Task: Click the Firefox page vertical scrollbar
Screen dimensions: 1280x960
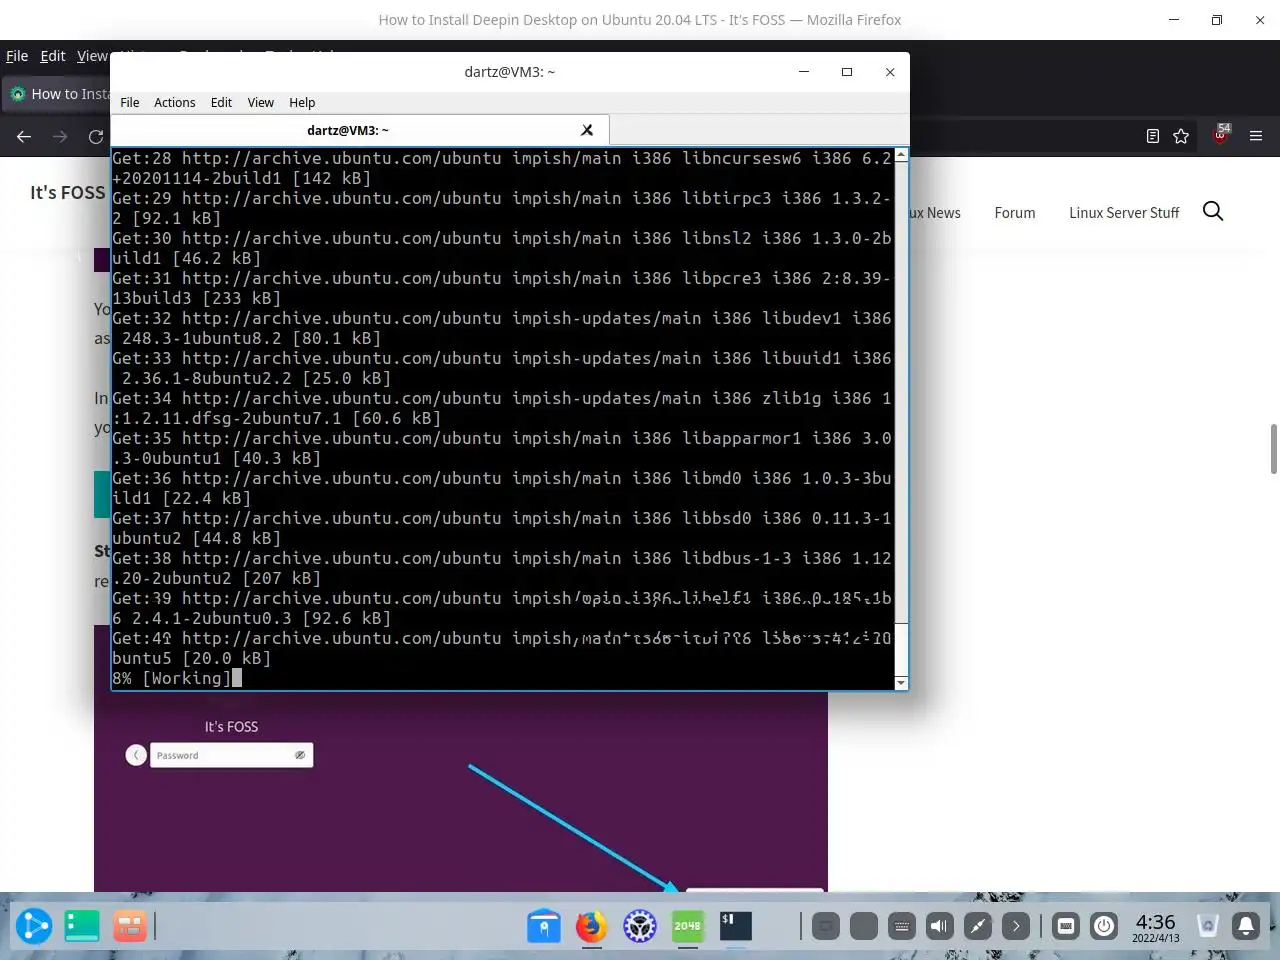Action: click(1273, 449)
